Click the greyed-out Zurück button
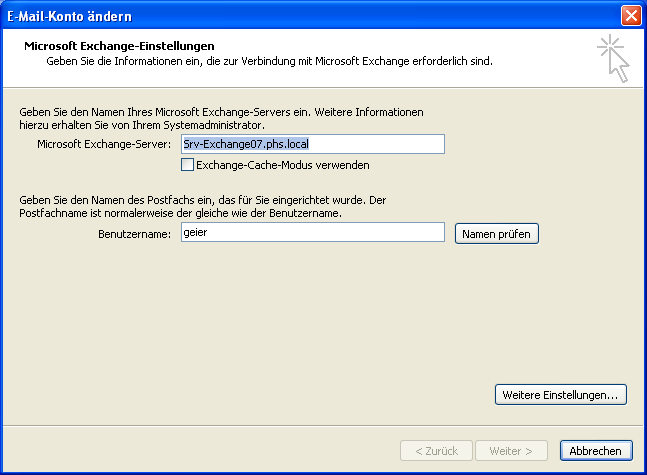The image size is (647, 475). [436, 451]
